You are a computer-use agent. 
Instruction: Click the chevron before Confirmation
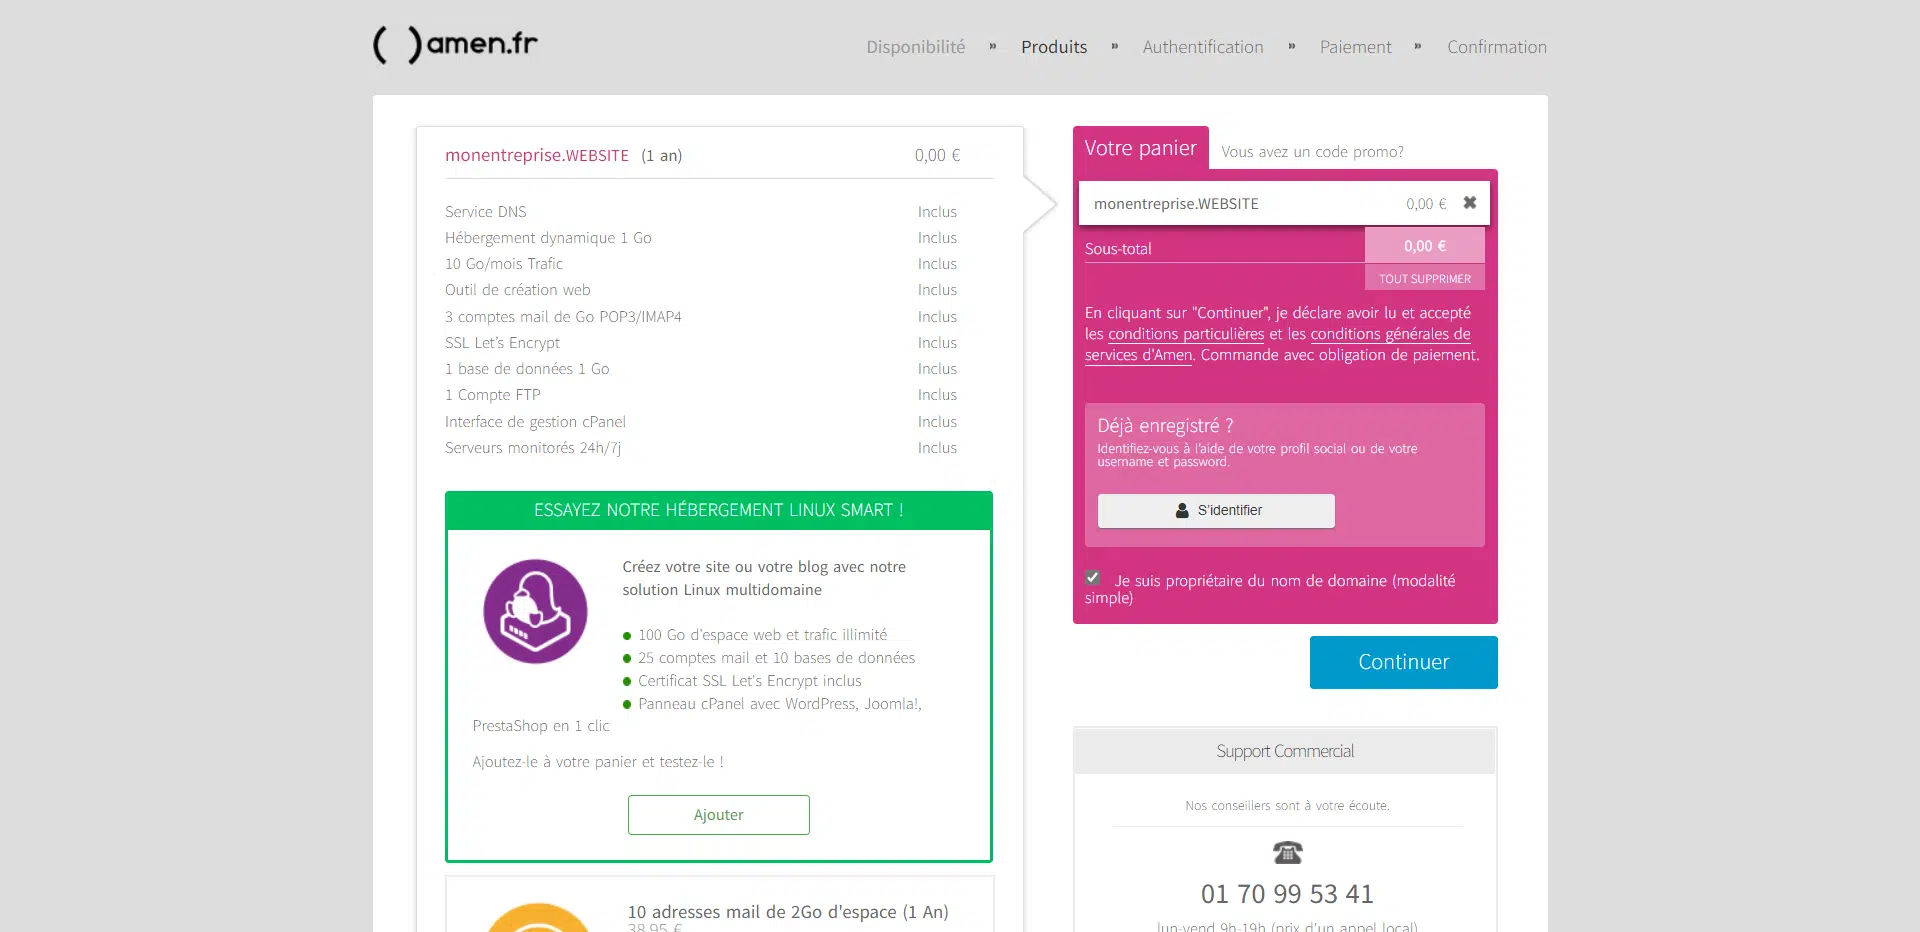[1418, 45]
